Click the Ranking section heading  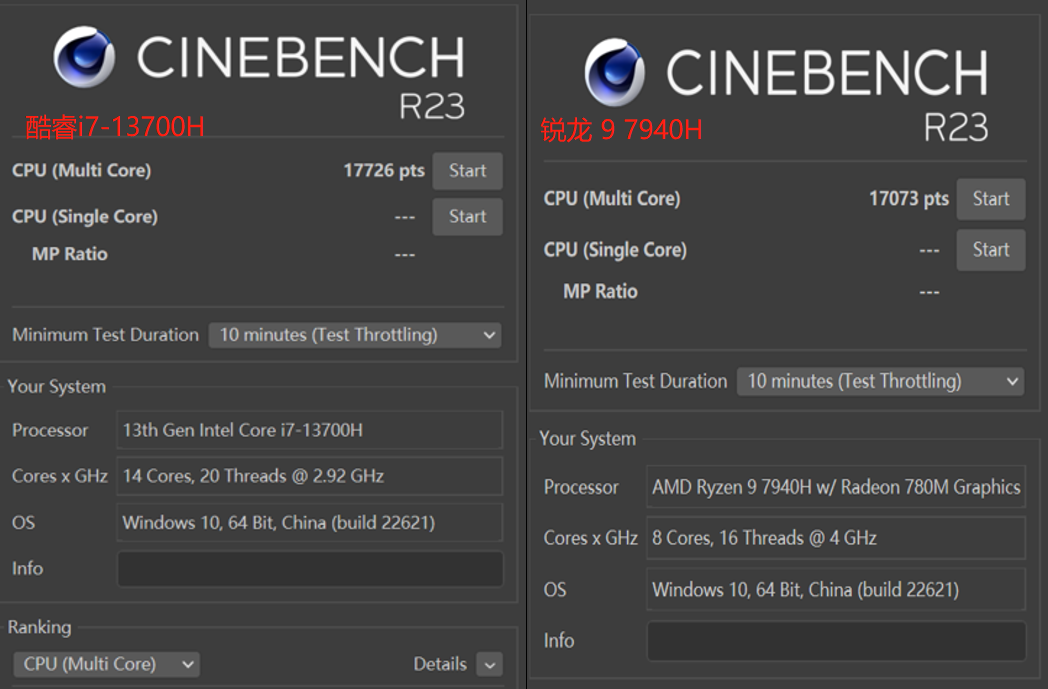(39, 628)
